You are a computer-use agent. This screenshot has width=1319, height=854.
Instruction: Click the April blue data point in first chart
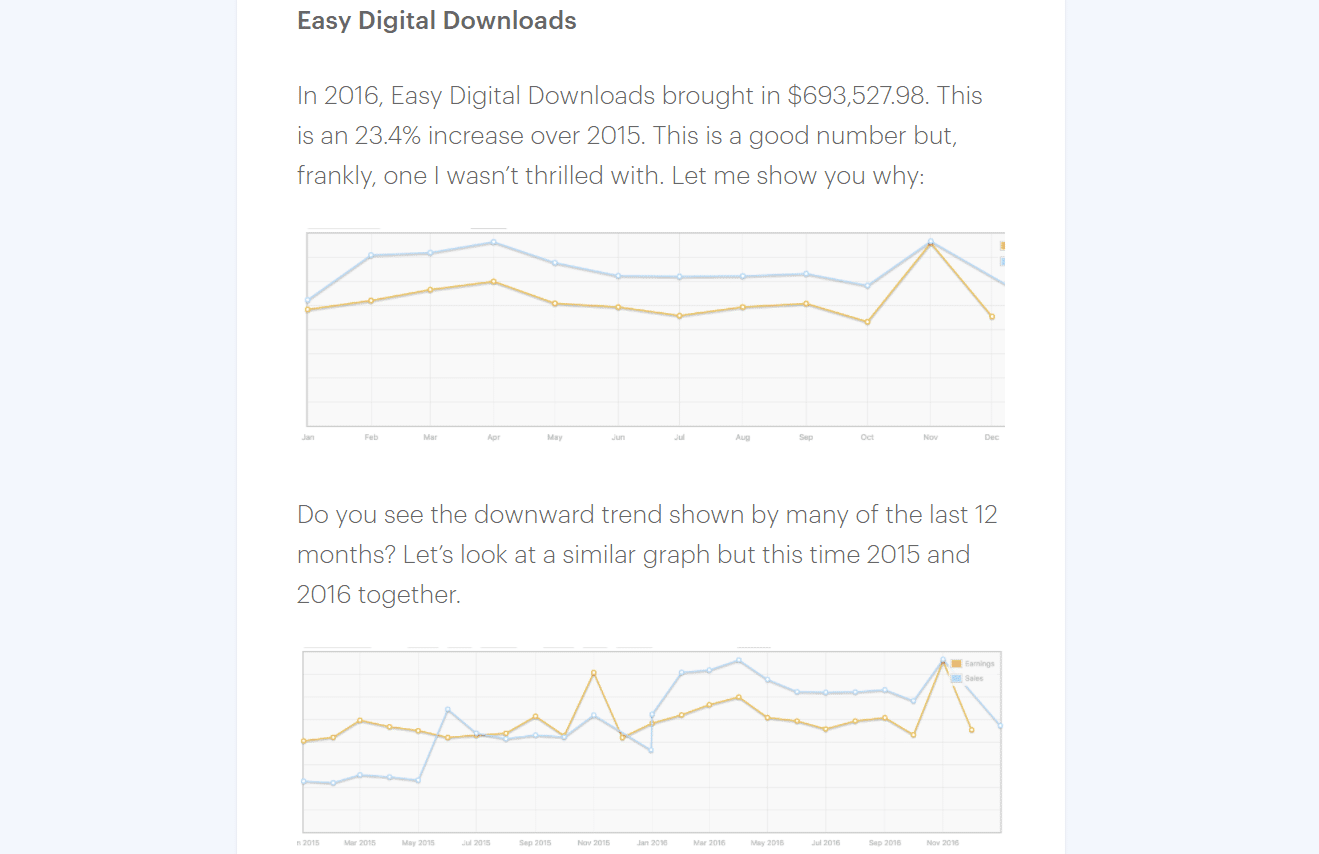tap(493, 242)
